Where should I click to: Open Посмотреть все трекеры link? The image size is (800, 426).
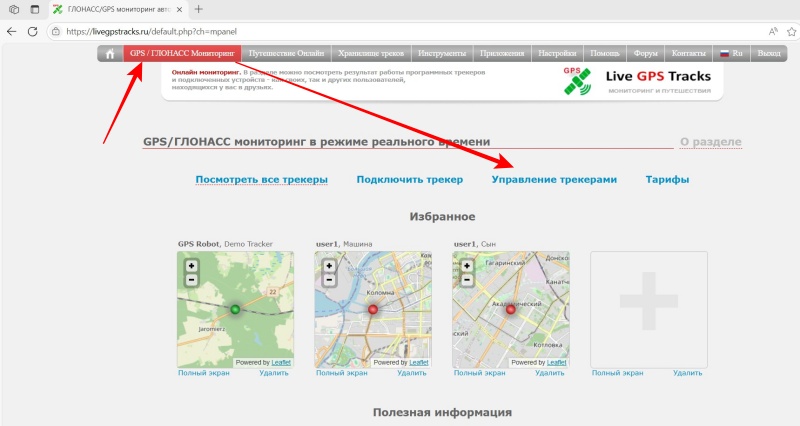tap(261, 180)
